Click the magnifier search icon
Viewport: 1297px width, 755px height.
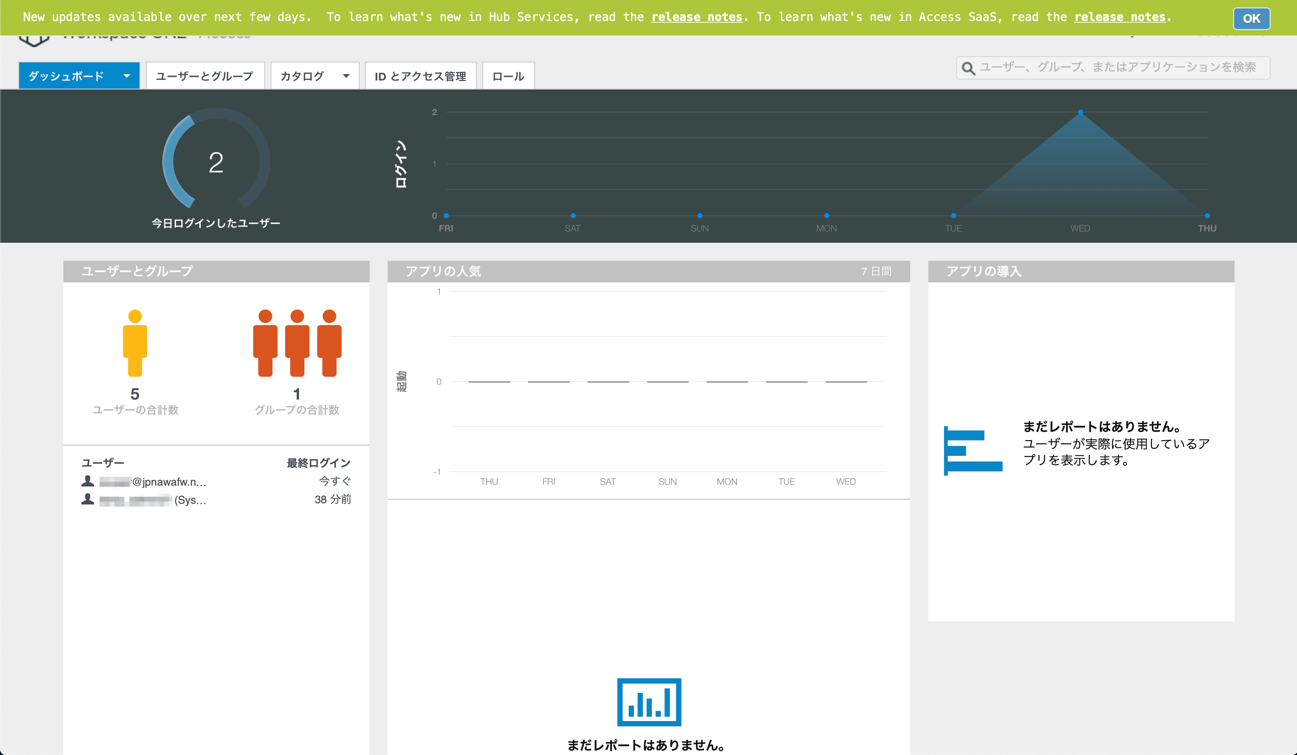pyautogui.click(x=968, y=68)
